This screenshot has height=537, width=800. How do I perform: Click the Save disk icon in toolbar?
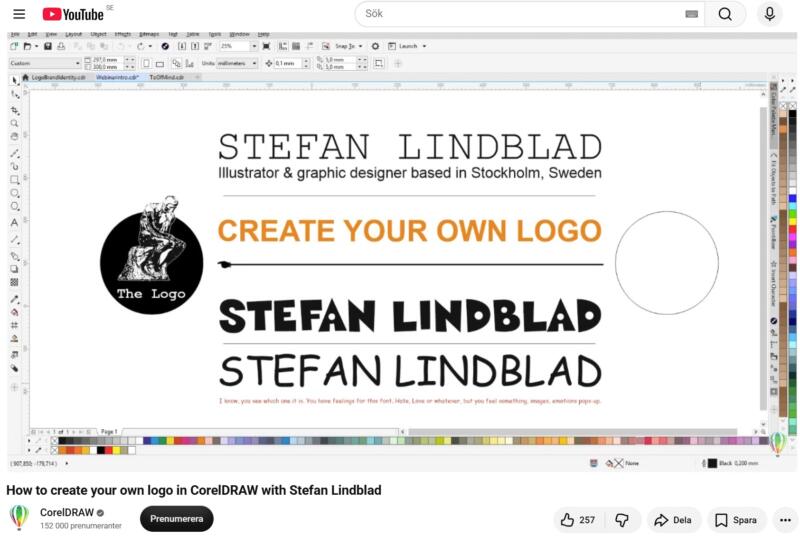click(47, 46)
